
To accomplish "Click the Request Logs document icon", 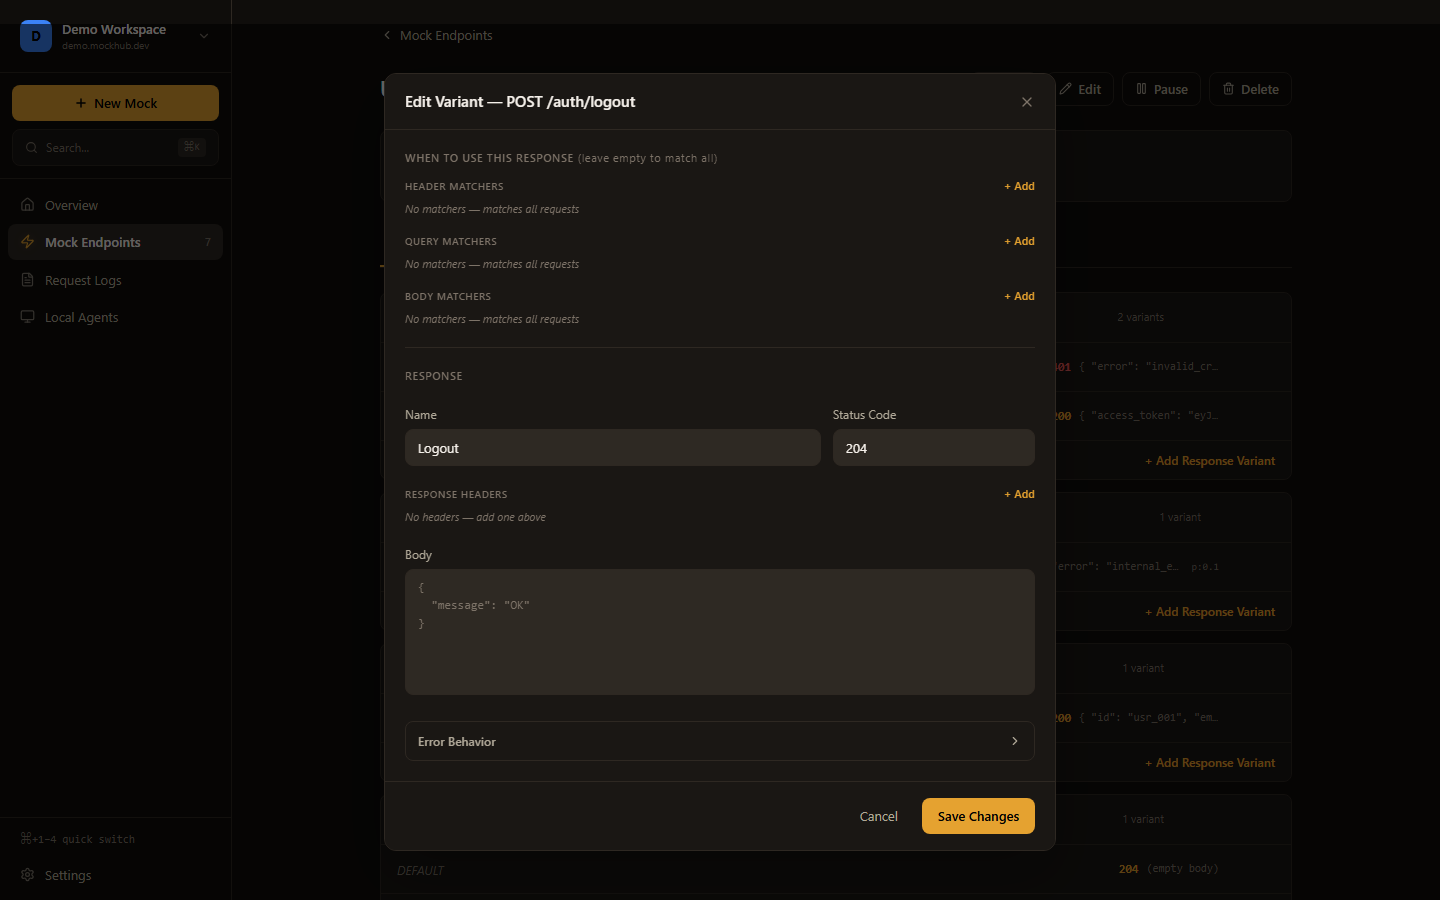I will tap(28, 280).
